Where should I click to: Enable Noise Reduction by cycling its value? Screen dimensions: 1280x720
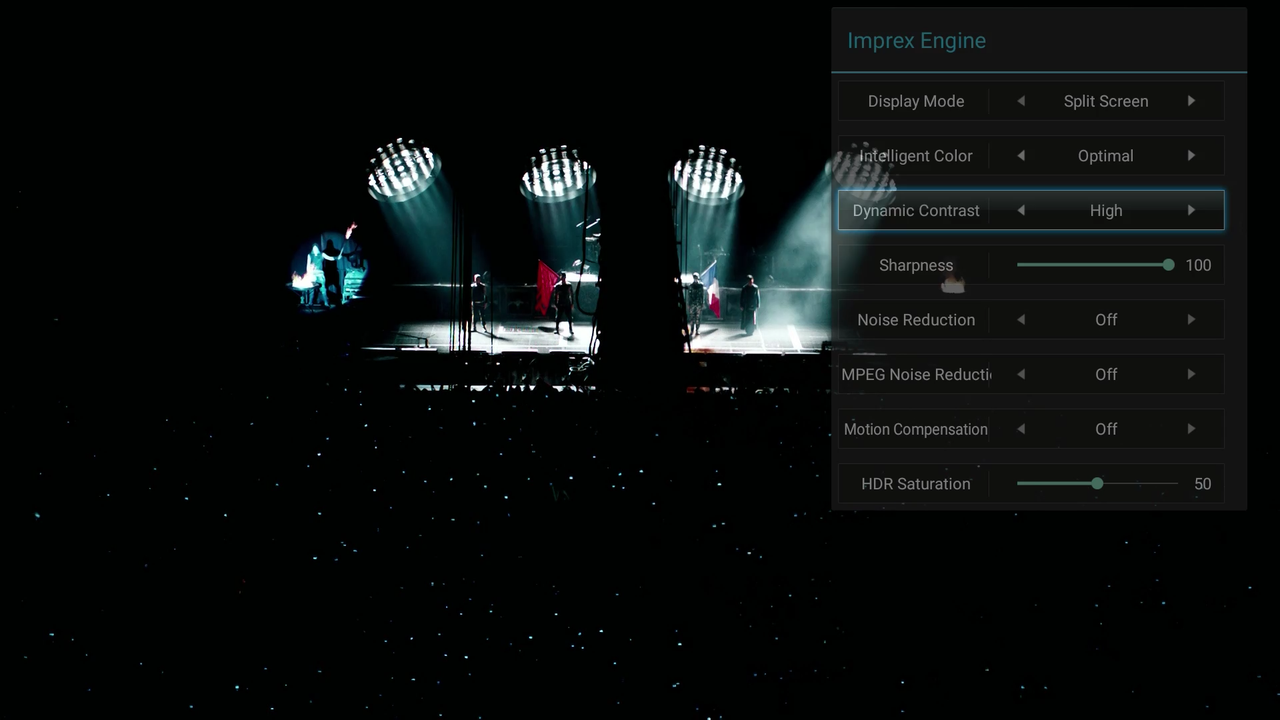tap(1191, 320)
